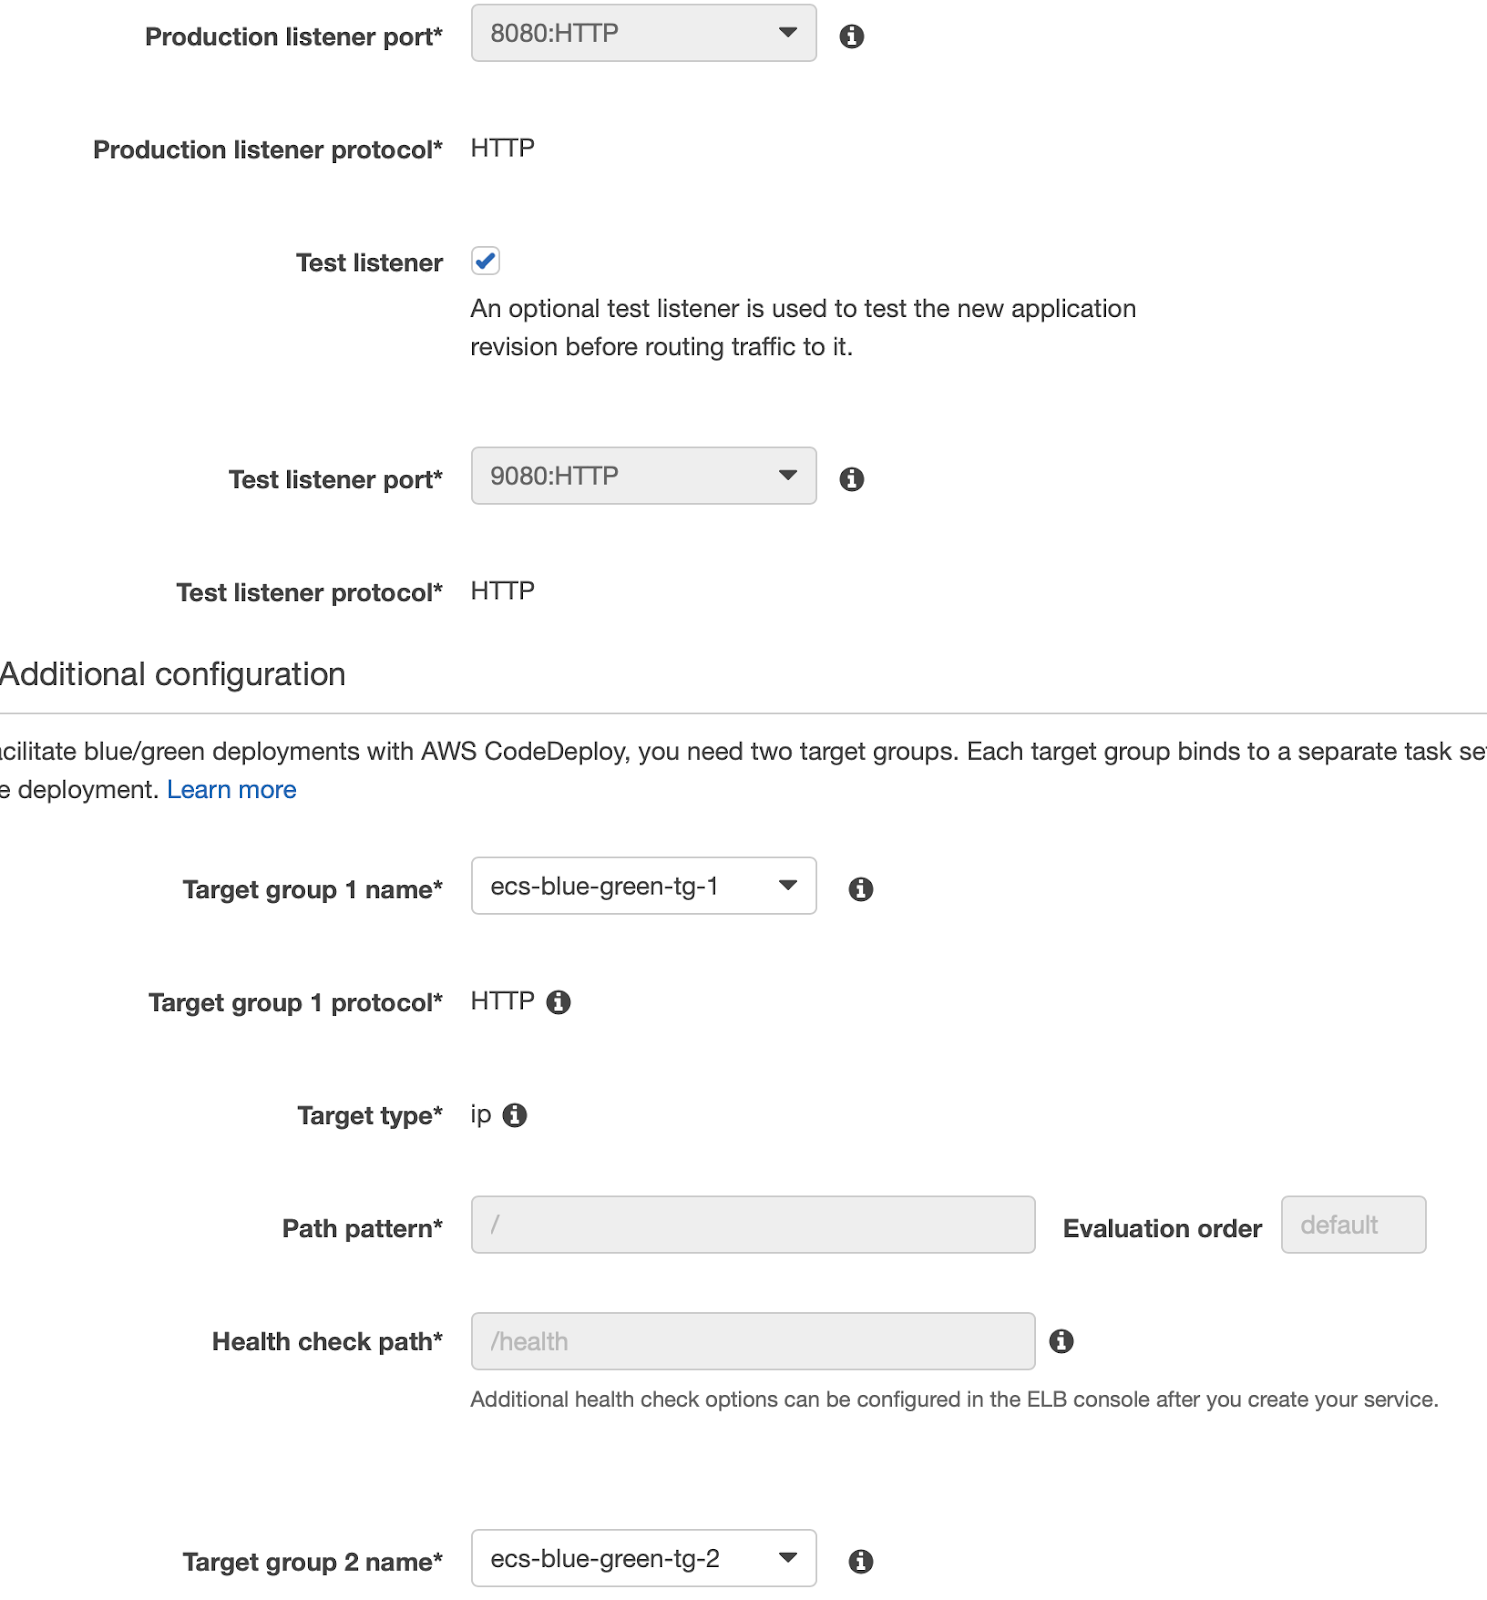
Task: Click the Additional configuration heading
Action: [173, 675]
